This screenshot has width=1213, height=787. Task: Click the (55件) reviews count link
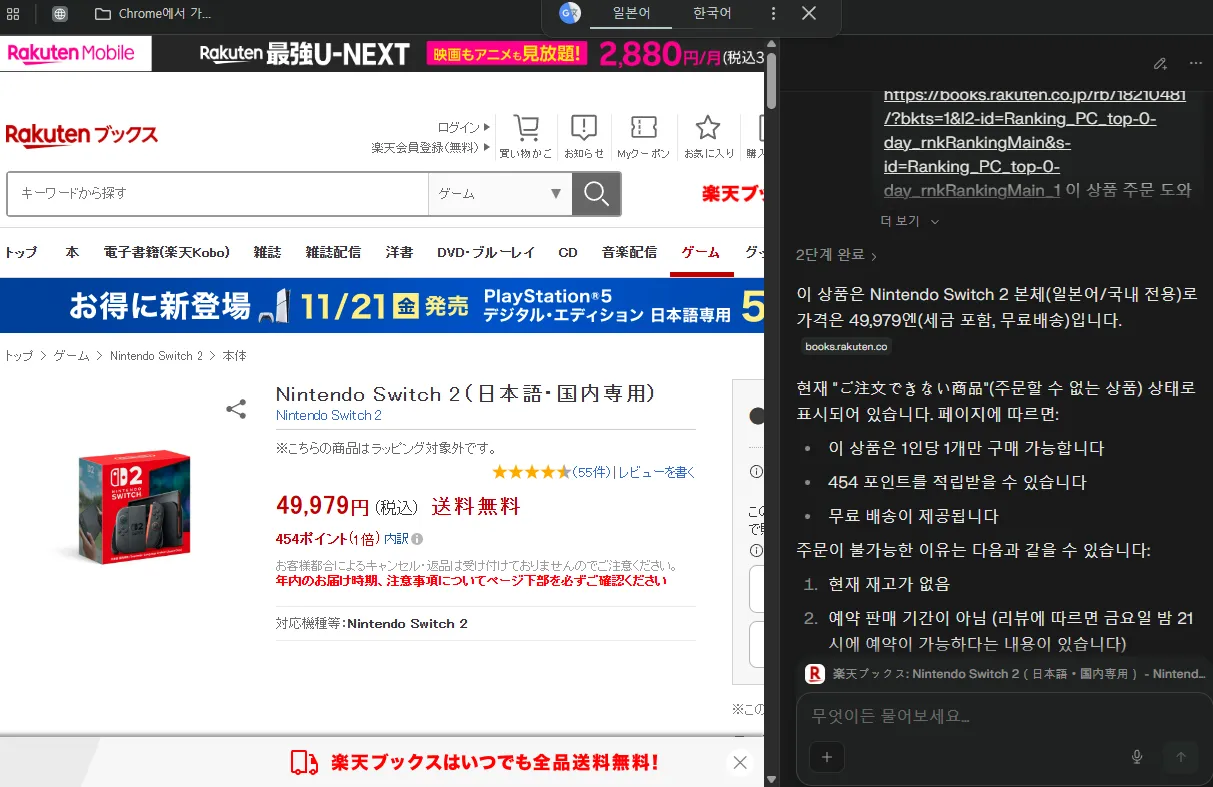click(x=591, y=472)
